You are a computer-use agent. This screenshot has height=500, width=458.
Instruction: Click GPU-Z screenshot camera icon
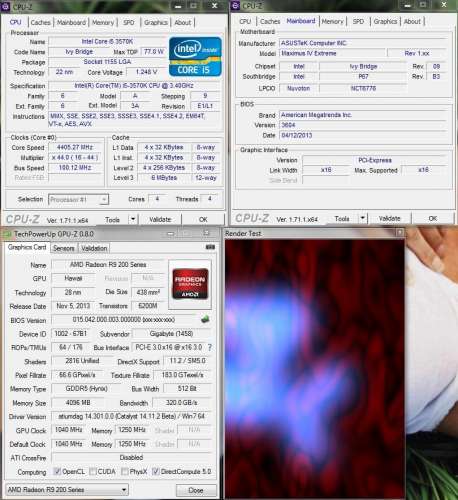coord(210,247)
